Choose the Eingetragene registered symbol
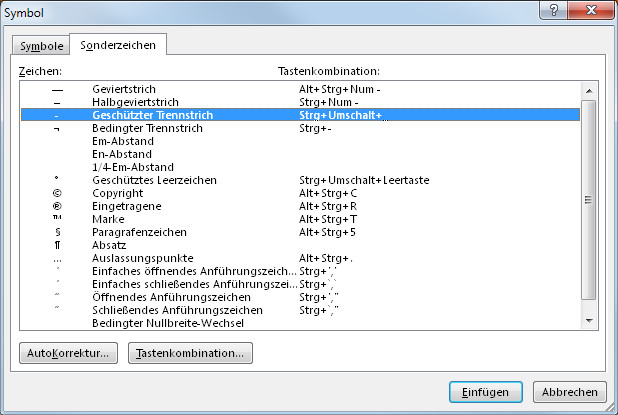The image size is (618, 415). tap(300, 206)
